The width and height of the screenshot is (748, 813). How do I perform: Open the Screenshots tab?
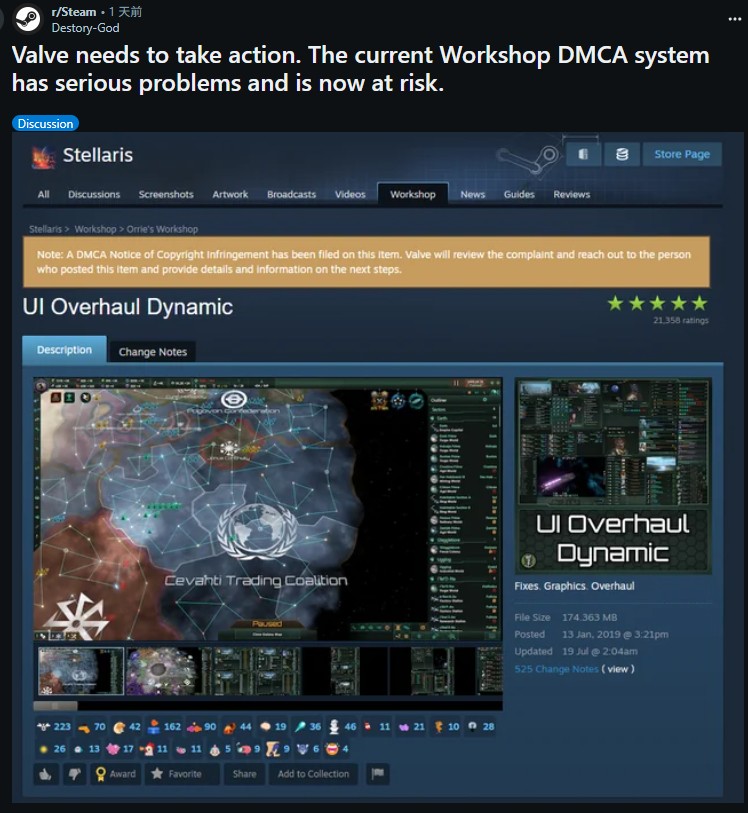tap(166, 194)
